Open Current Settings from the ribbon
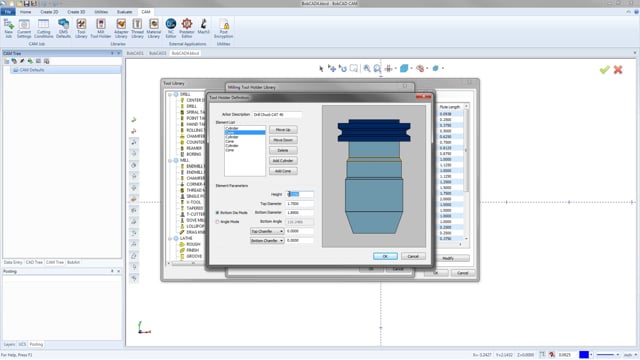The width and height of the screenshot is (640, 360). click(24, 28)
